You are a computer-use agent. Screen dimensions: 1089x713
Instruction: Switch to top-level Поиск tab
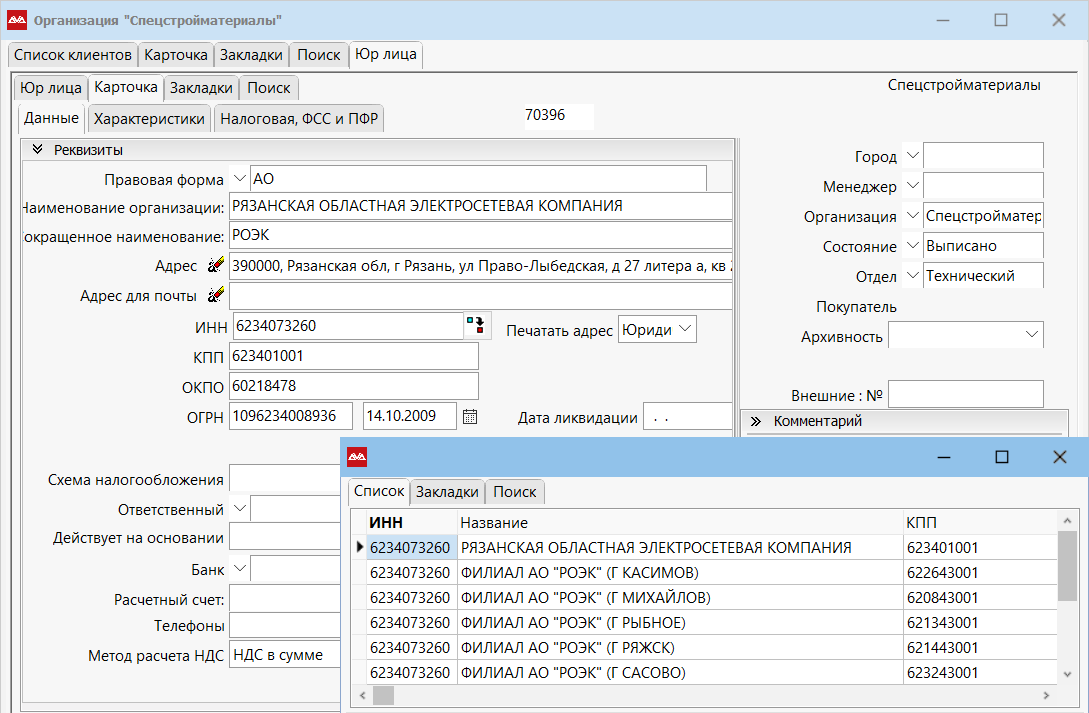click(319, 55)
